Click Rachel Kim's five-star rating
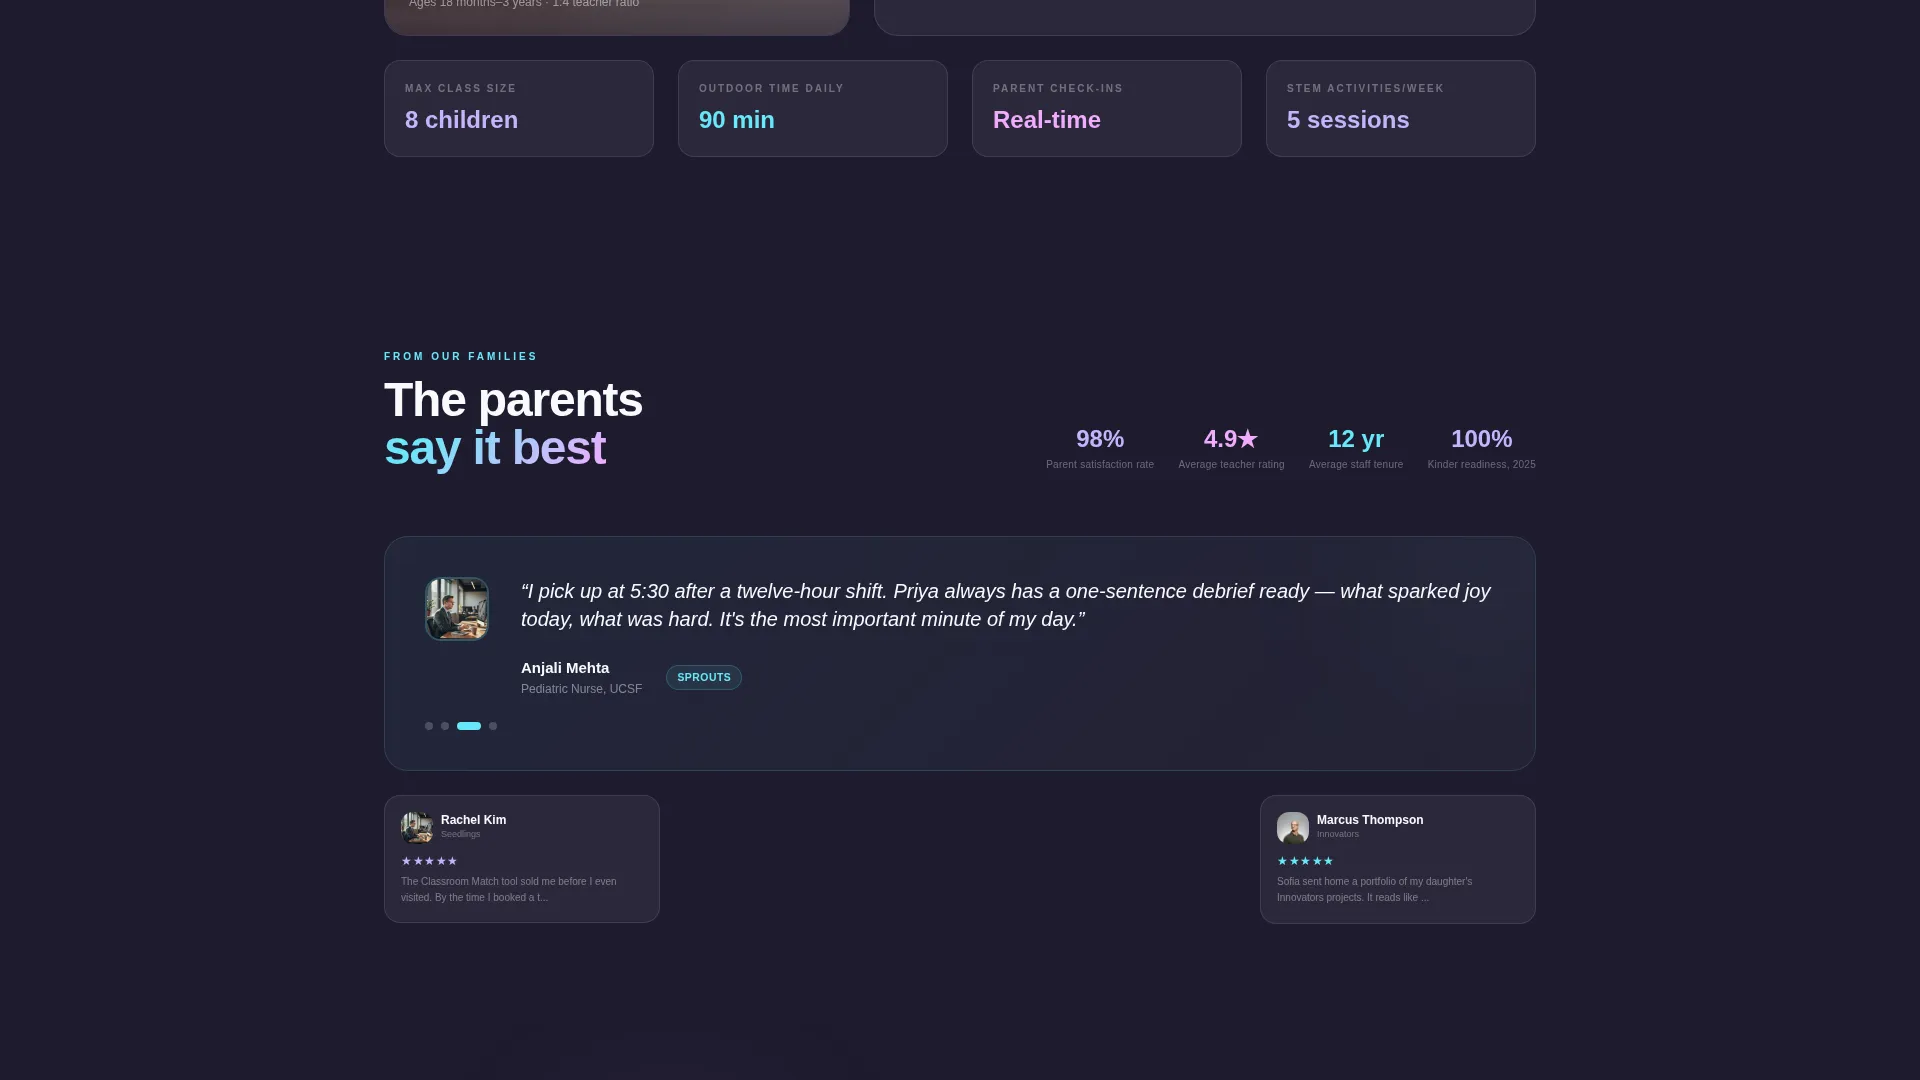 [429, 861]
